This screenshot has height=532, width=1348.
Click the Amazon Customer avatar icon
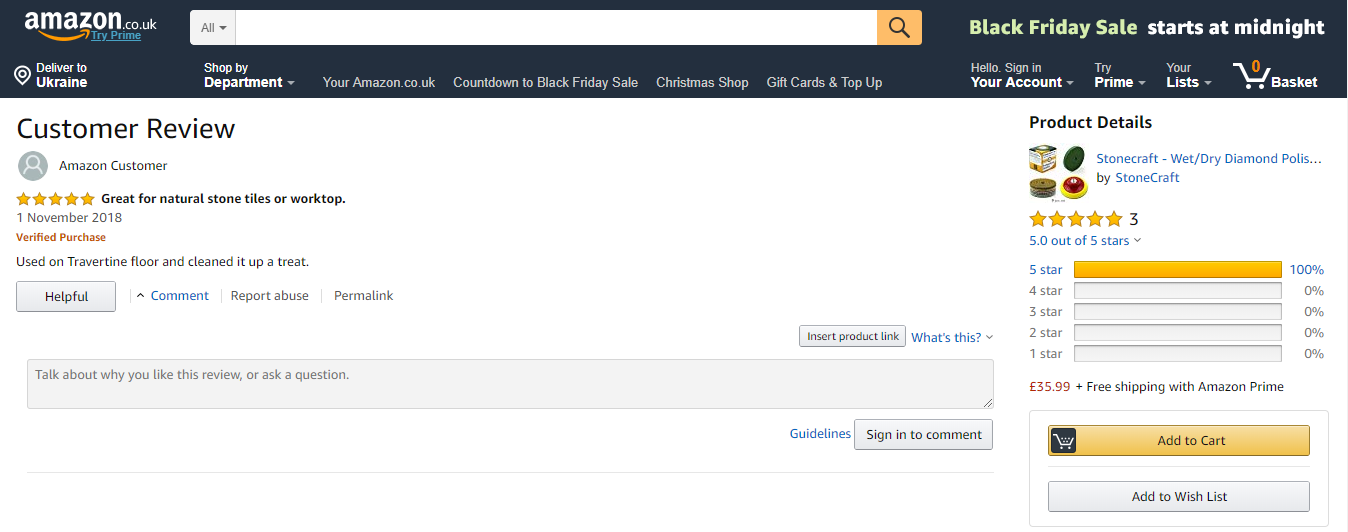coord(33,166)
